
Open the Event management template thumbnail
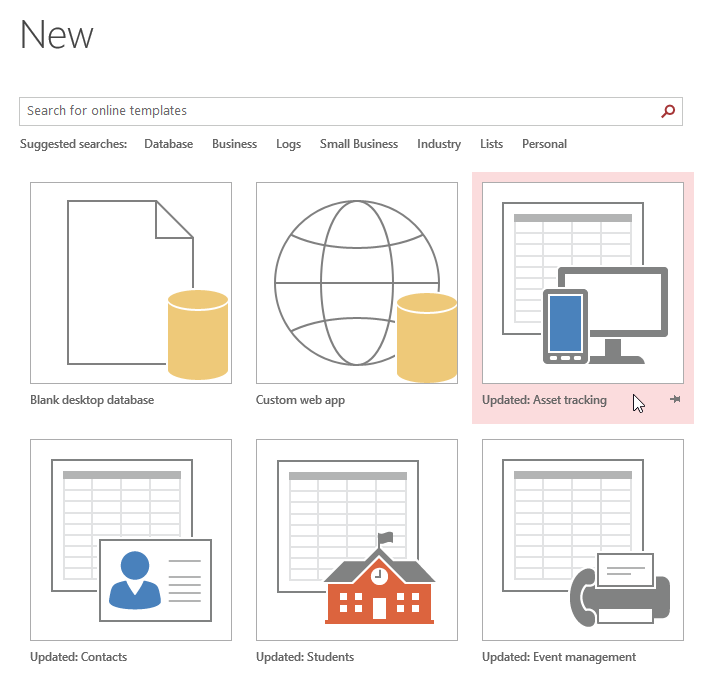coord(583,539)
